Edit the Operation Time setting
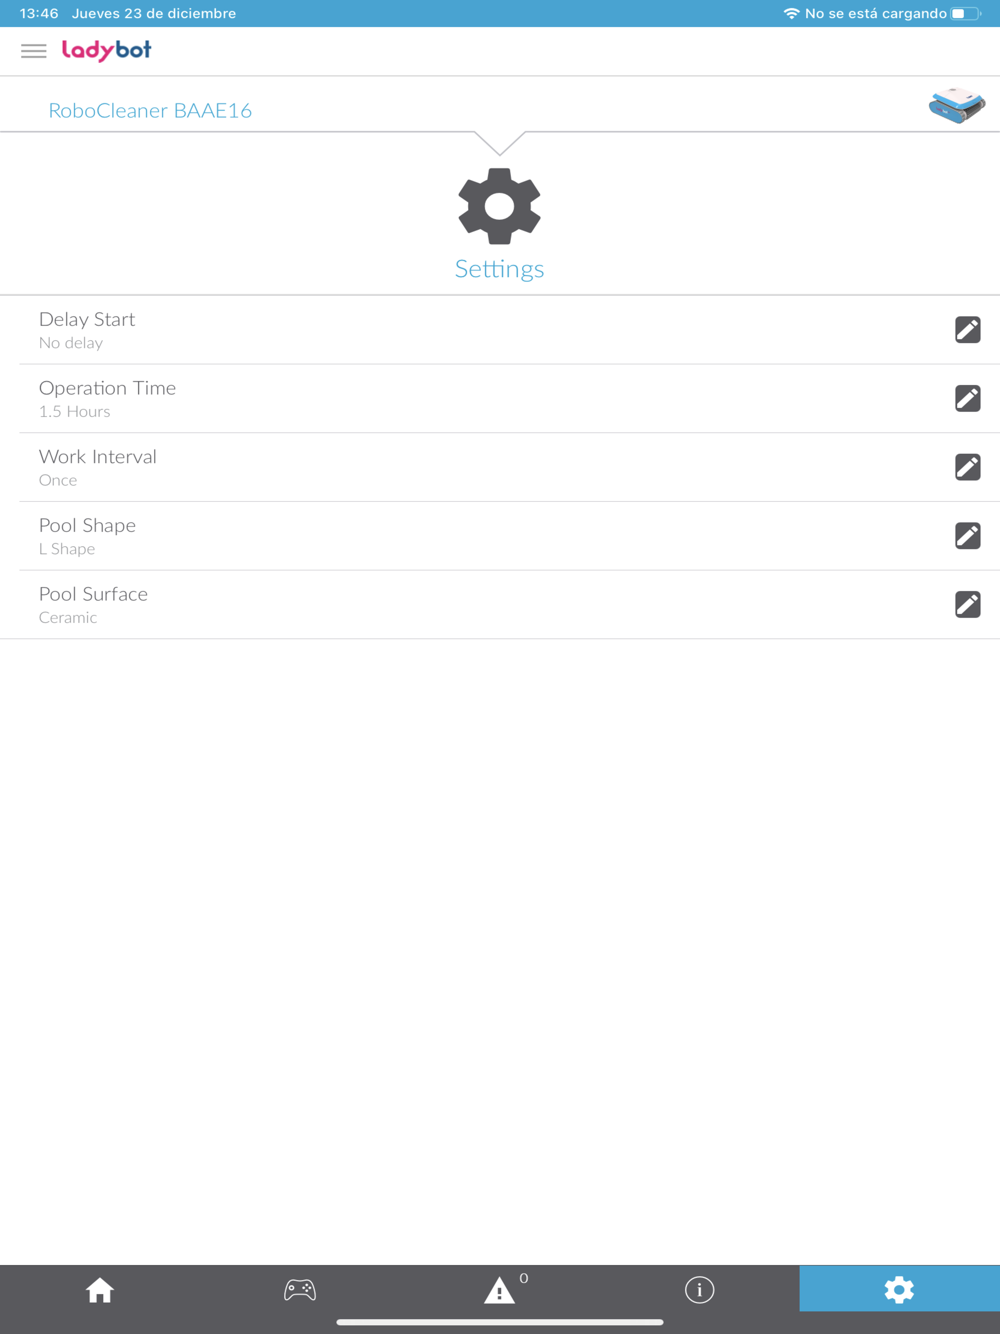The width and height of the screenshot is (1000, 1334). coord(967,398)
